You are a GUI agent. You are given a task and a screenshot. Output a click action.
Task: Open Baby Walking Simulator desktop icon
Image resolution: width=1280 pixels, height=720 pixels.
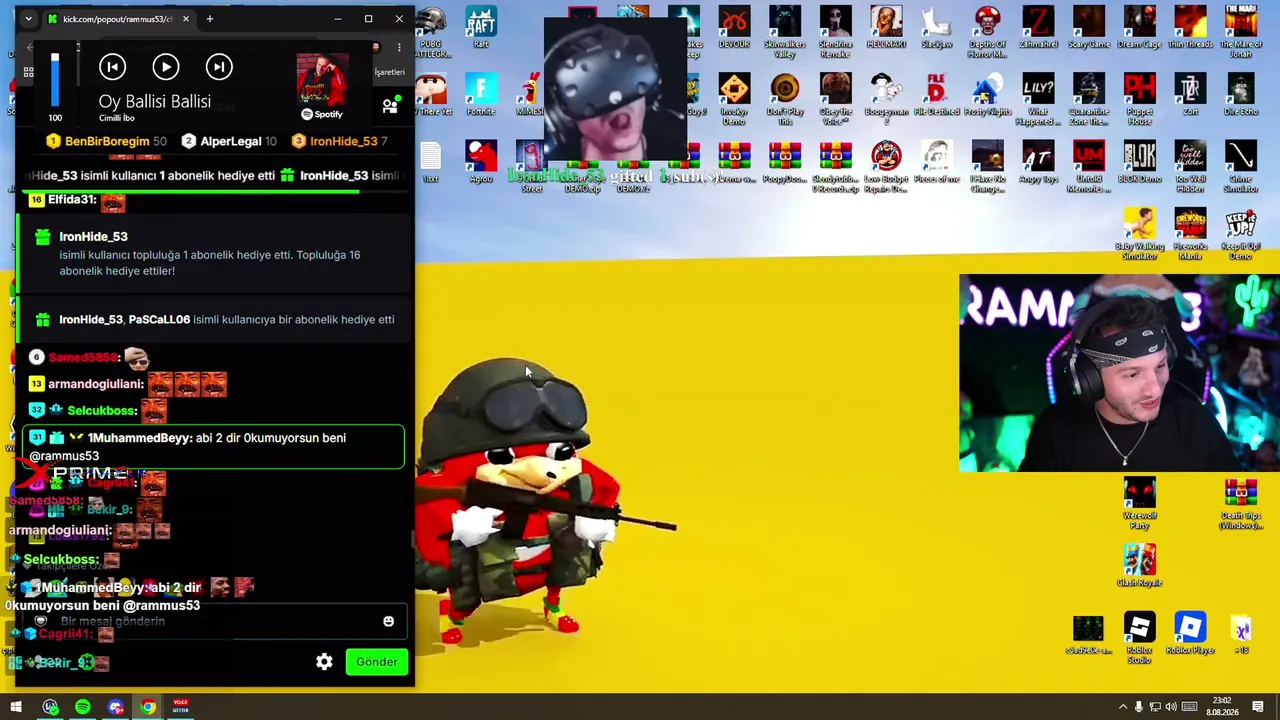[1139, 234]
